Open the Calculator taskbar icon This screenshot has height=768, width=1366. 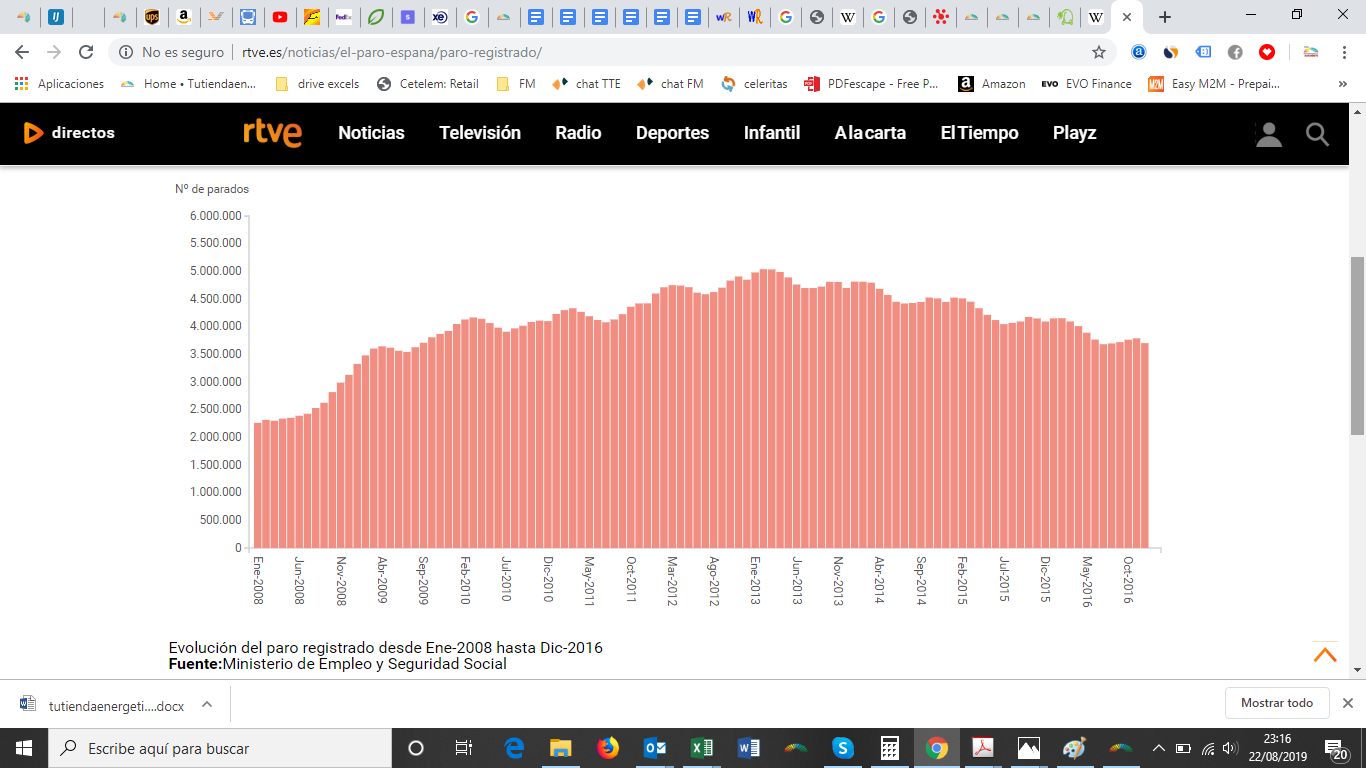click(x=889, y=748)
